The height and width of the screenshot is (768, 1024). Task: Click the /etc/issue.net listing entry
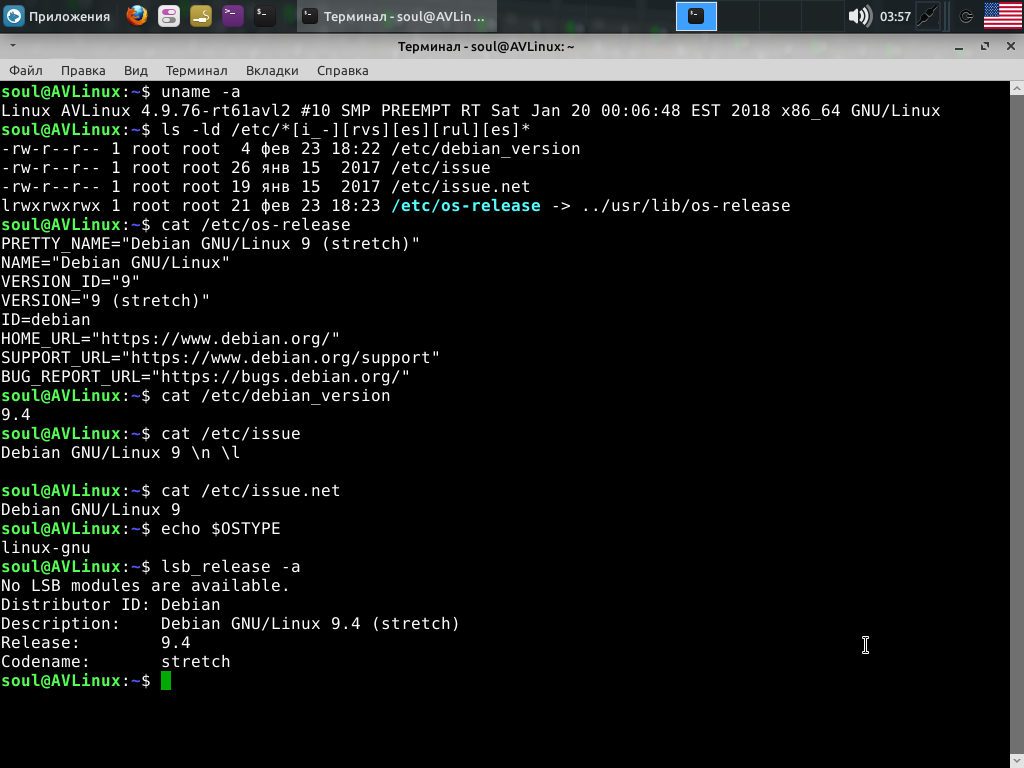tap(461, 187)
